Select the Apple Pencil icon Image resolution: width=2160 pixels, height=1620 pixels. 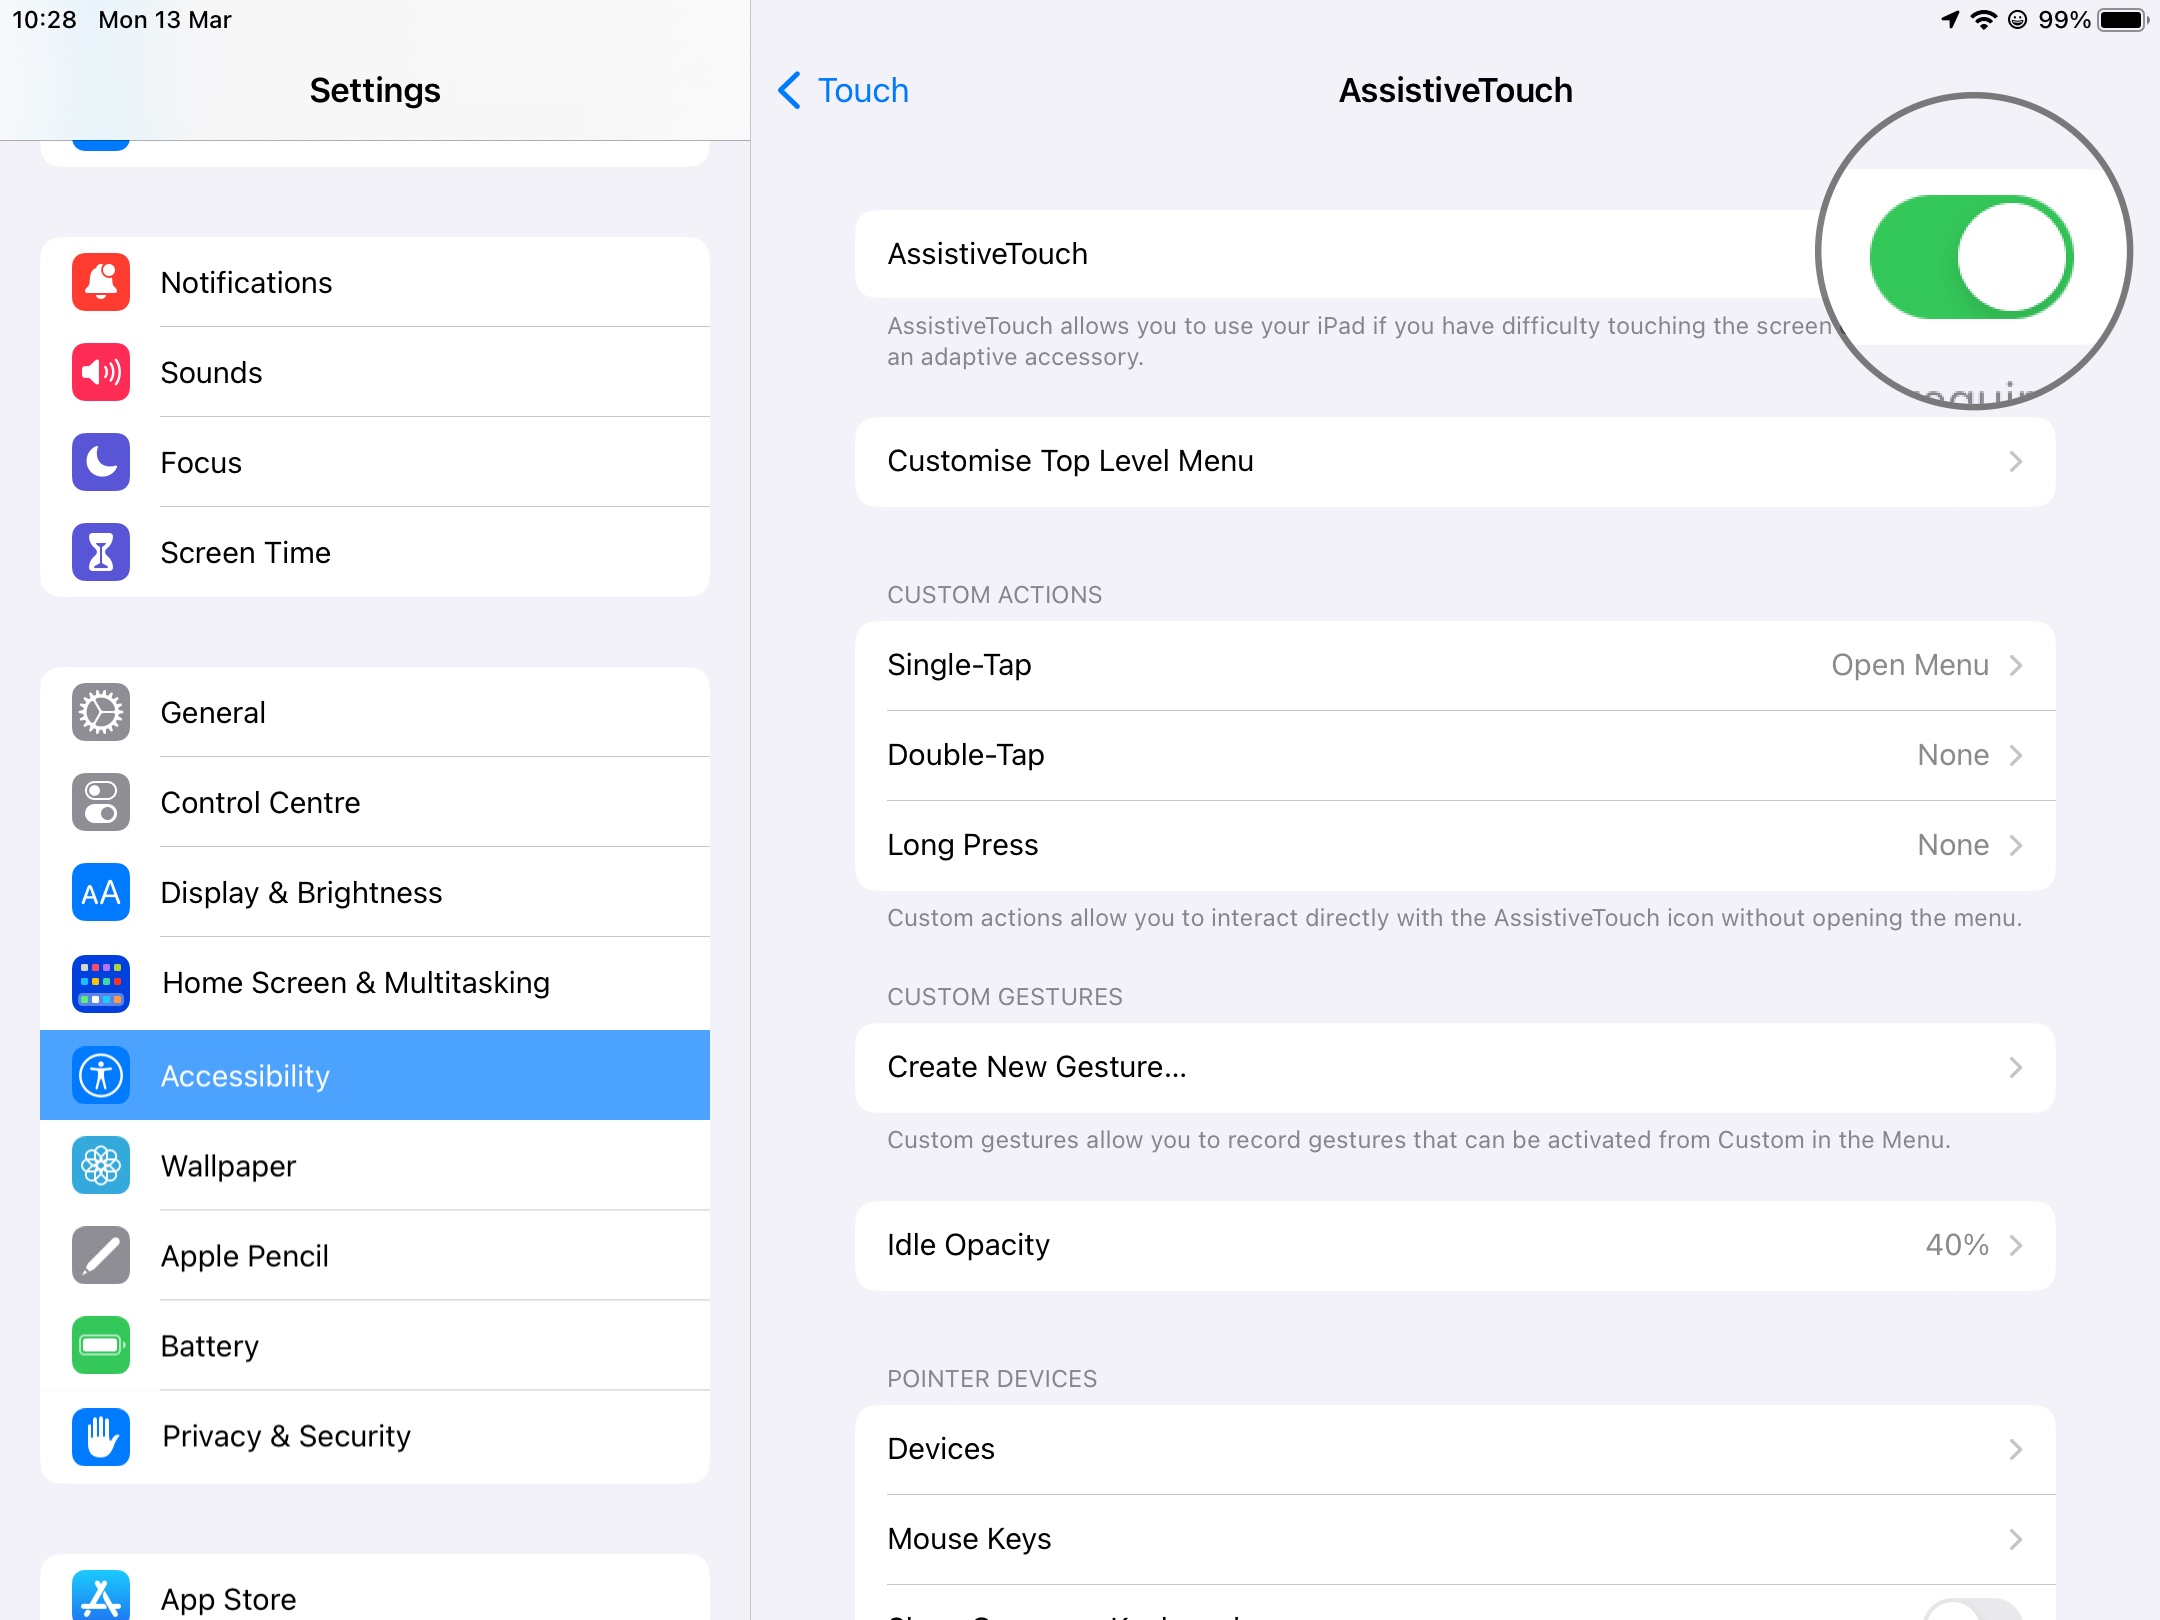click(100, 1256)
